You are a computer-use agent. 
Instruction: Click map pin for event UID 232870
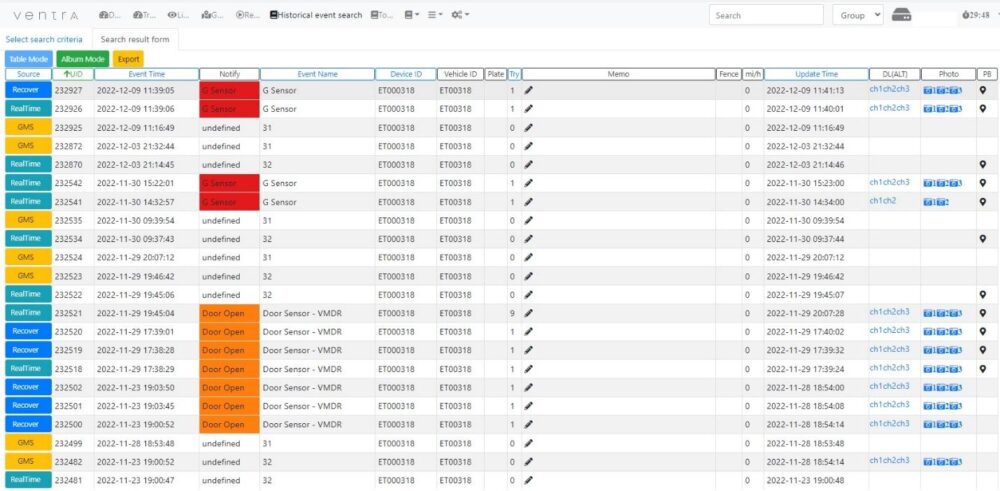pyautogui.click(x=983, y=165)
